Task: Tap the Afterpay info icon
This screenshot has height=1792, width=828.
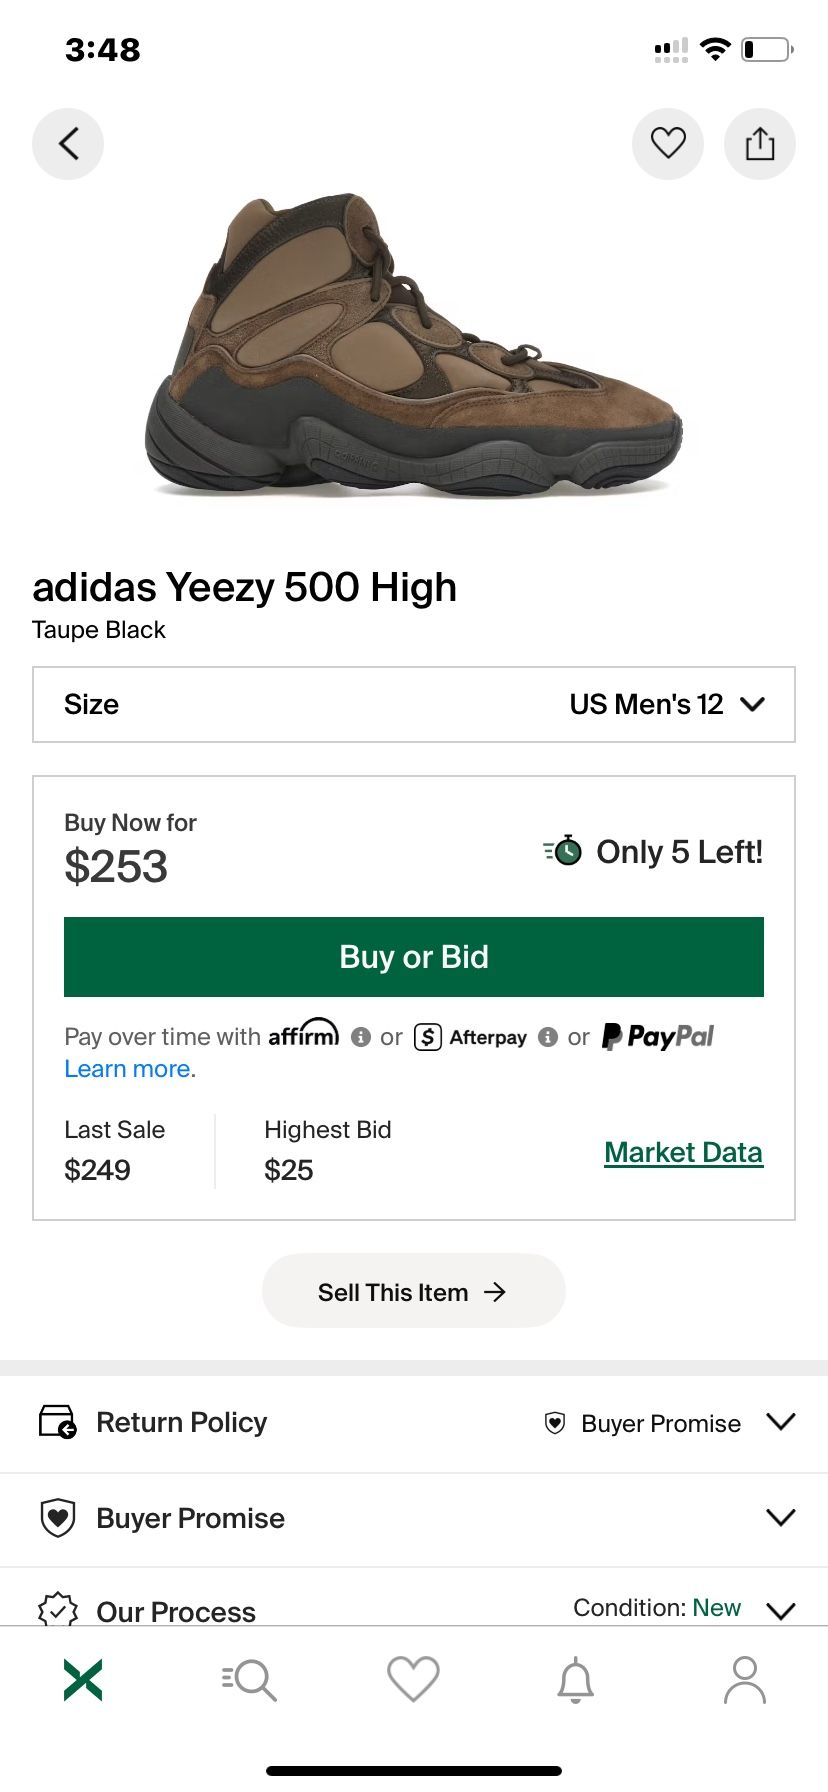Action: click(548, 1038)
